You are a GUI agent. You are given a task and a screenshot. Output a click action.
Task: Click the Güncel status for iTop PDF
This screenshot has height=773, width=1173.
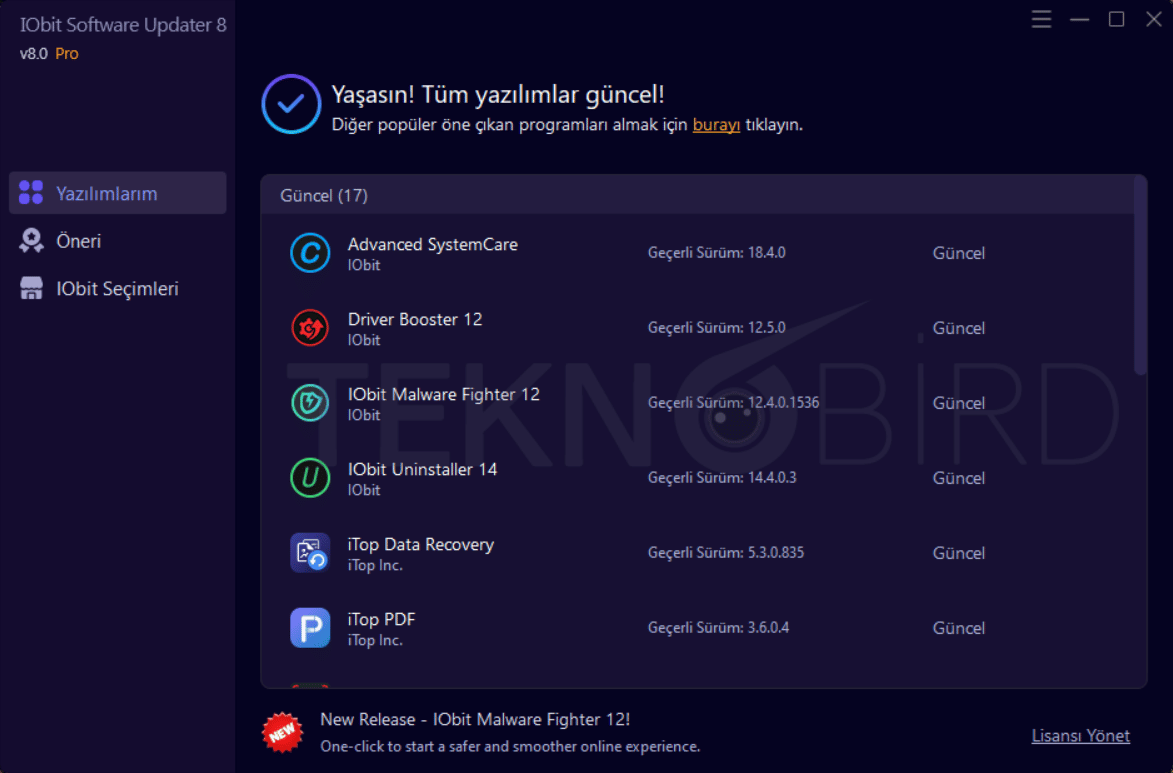tap(958, 627)
